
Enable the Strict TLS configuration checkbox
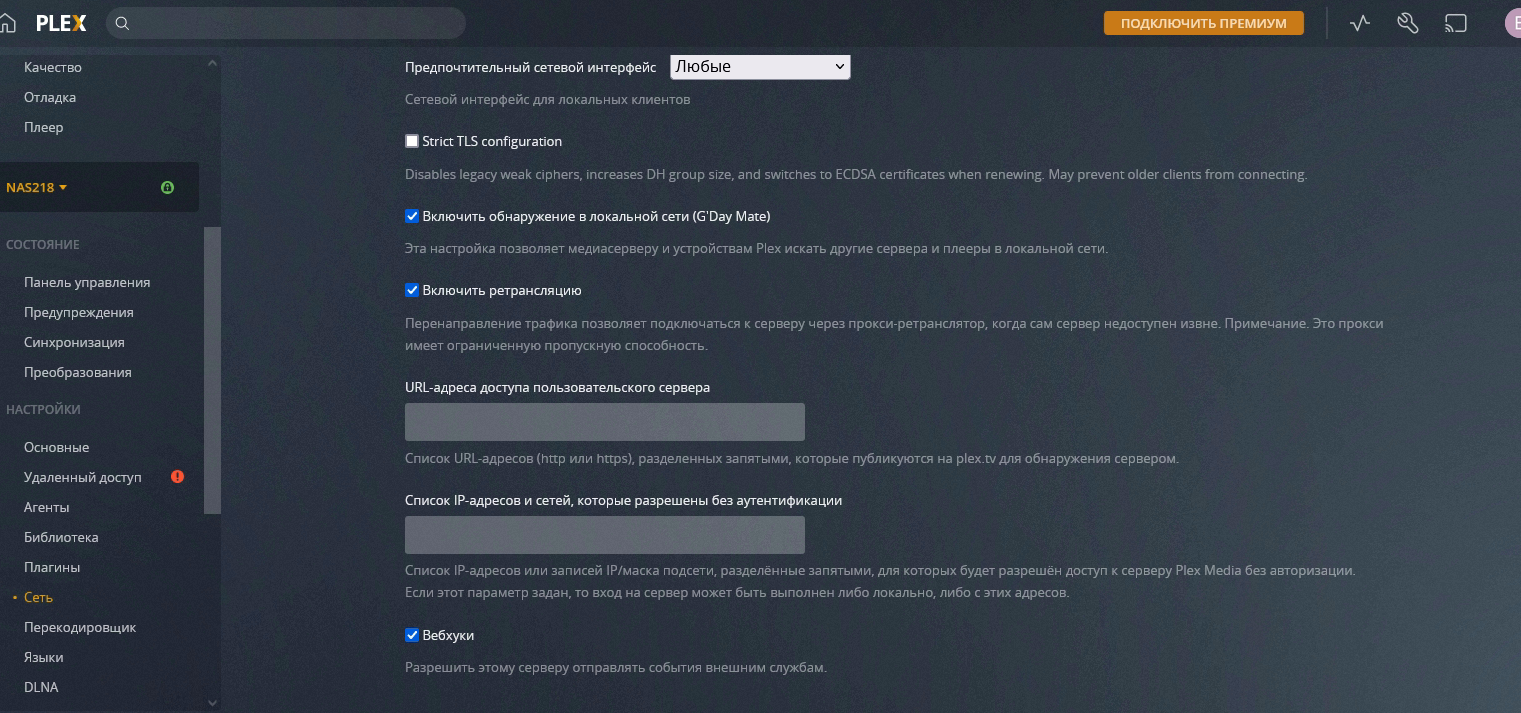pos(412,142)
